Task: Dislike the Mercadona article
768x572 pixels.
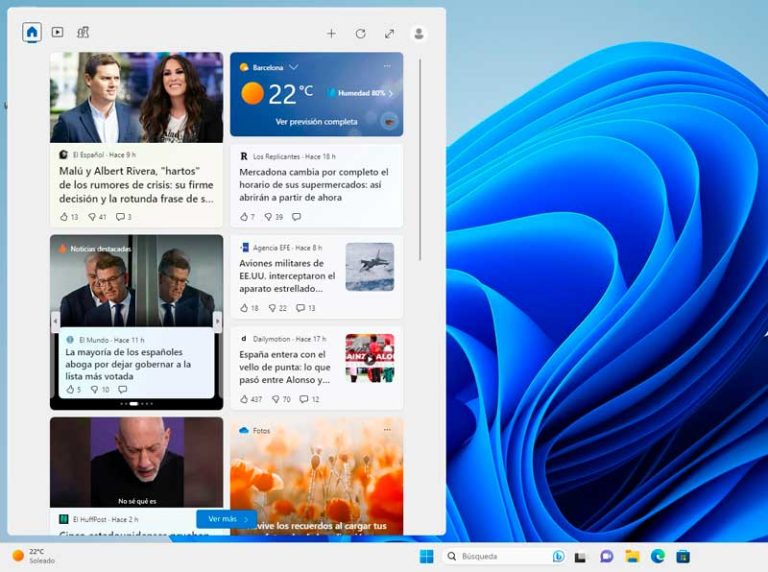Action: [270, 216]
